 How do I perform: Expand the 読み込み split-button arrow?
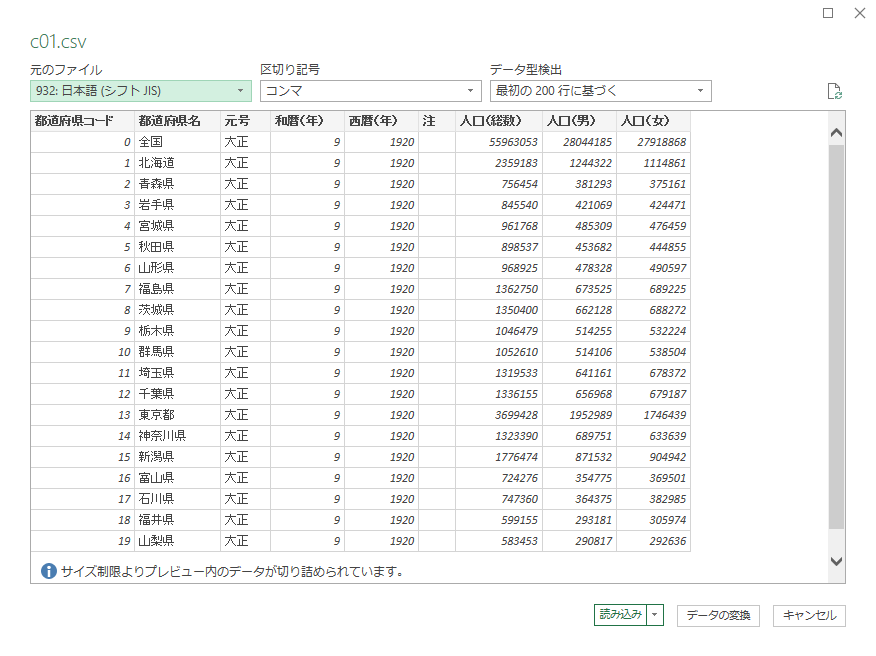[x=655, y=615]
